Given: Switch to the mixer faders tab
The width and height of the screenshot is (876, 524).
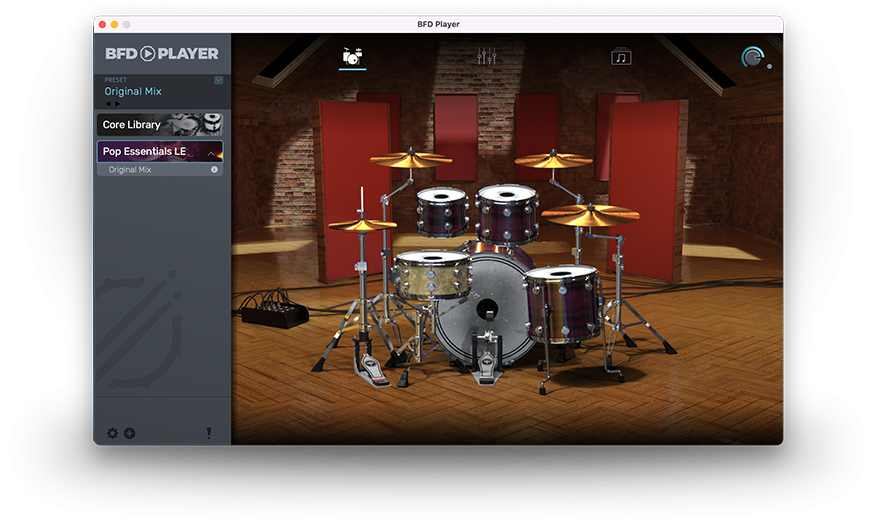Looking at the screenshot, I should (x=487, y=56).
